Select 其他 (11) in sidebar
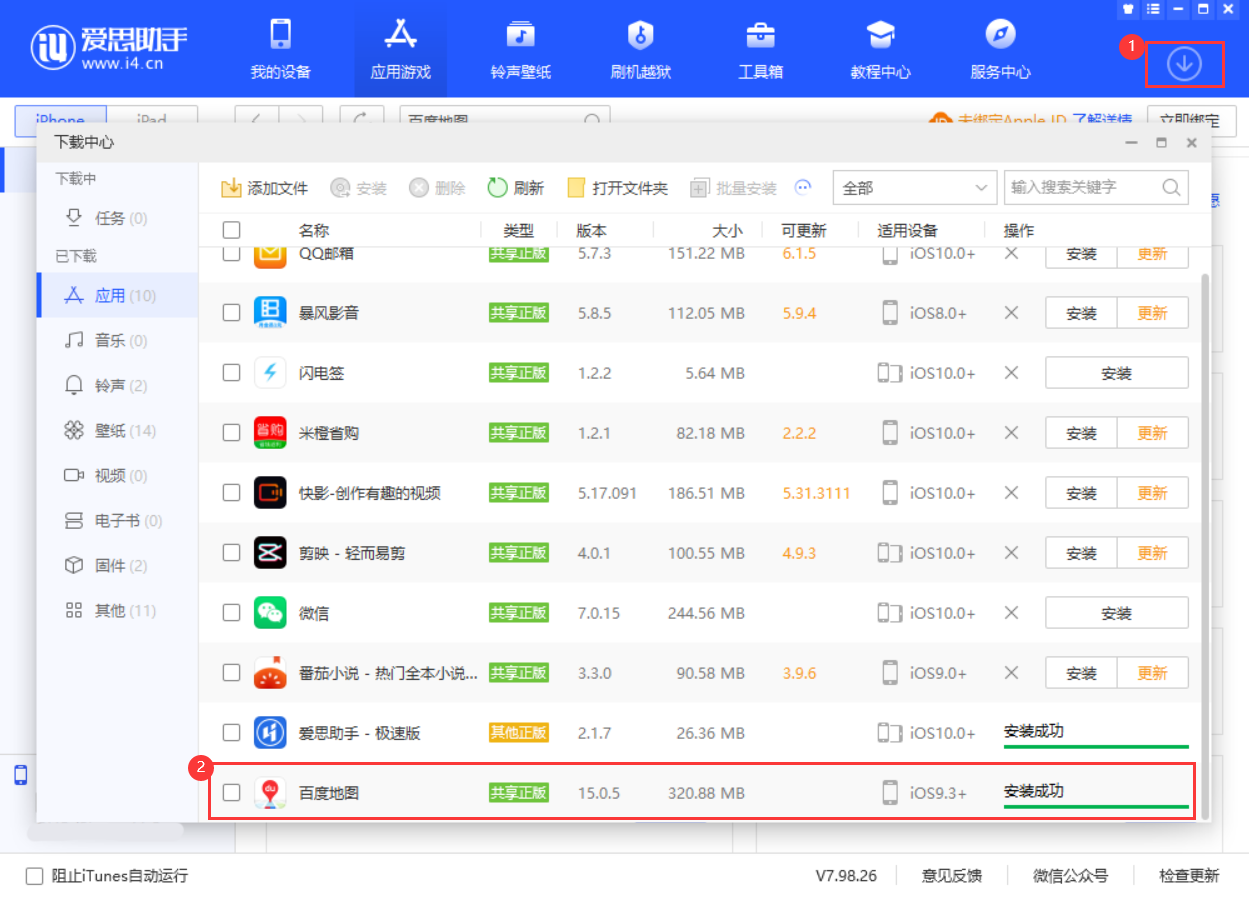Viewport: 1249px width, 897px height. point(118,611)
